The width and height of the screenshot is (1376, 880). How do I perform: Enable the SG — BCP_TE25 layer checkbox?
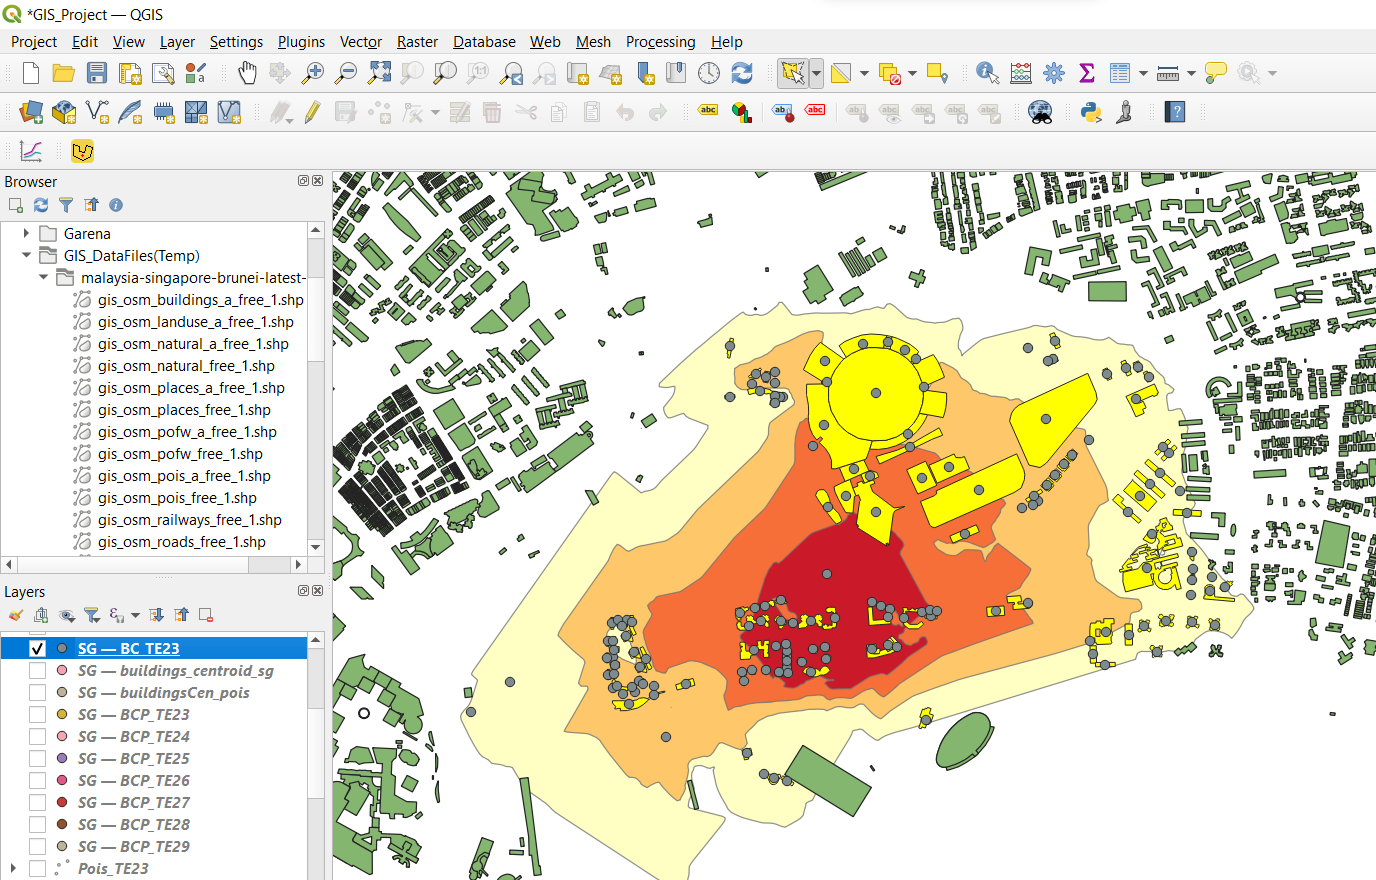[x=38, y=759]
